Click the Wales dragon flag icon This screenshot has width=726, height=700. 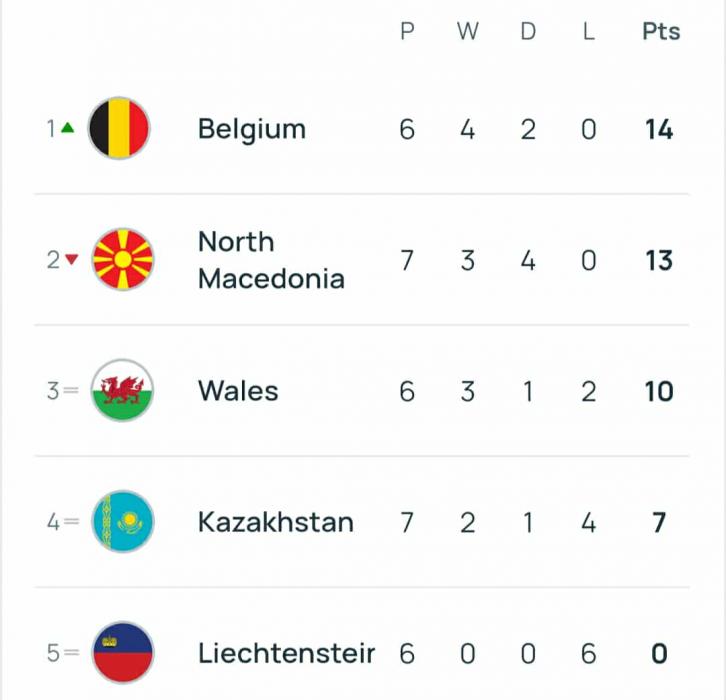coord(123,391)
